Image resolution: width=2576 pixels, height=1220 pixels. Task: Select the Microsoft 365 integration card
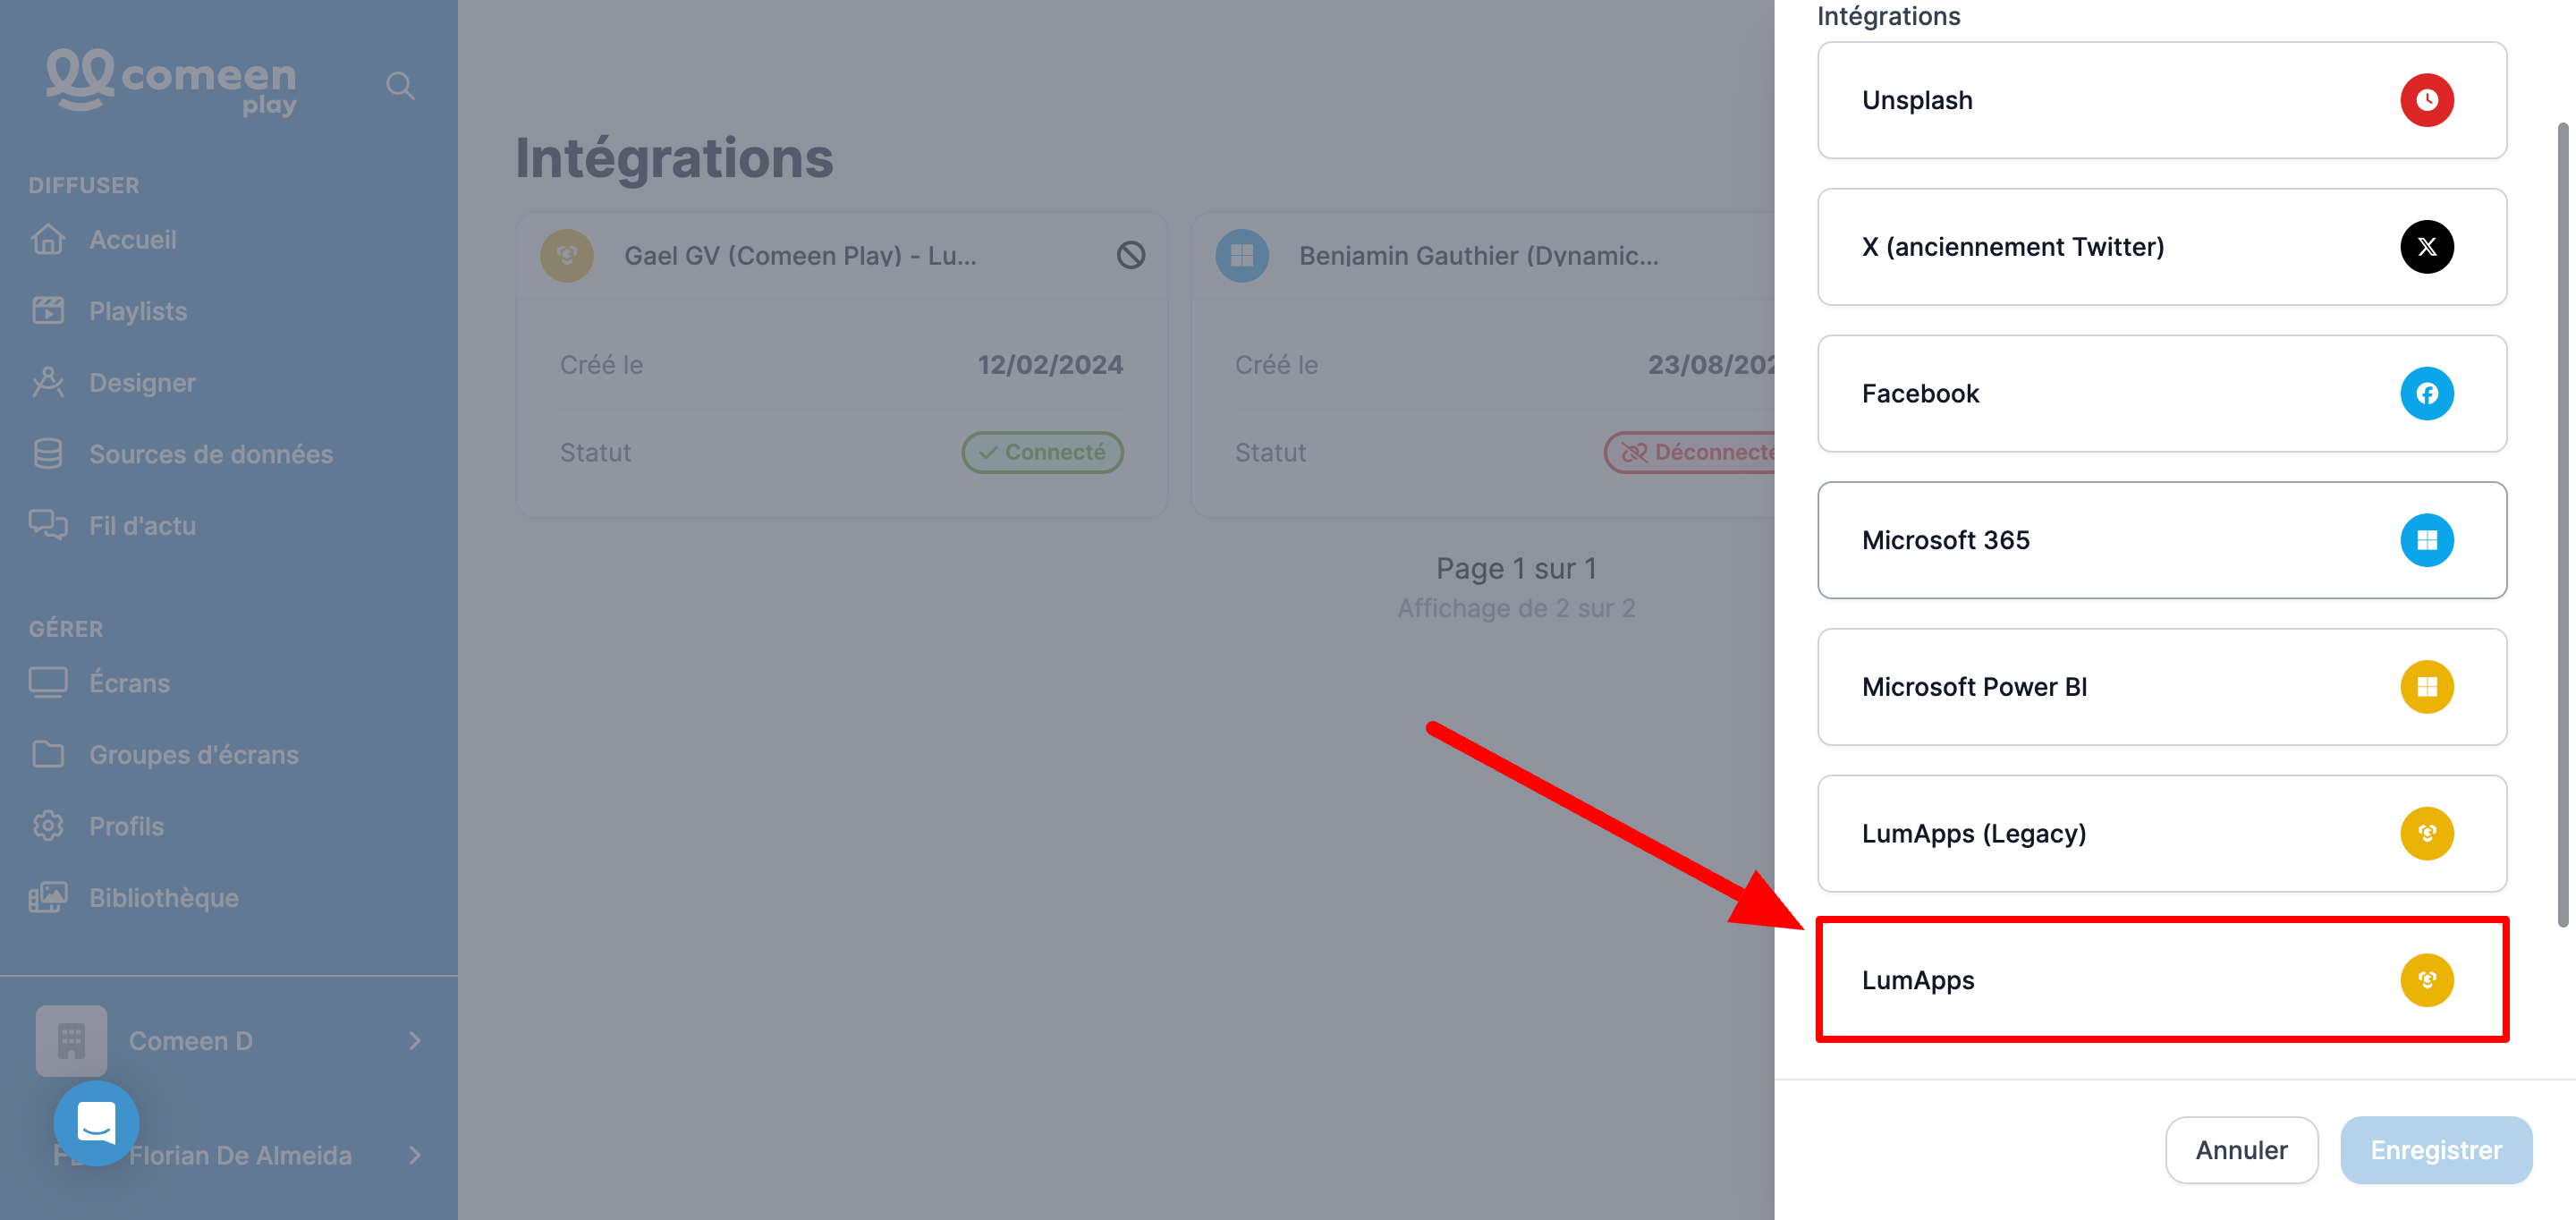[x=2161, y=540]
